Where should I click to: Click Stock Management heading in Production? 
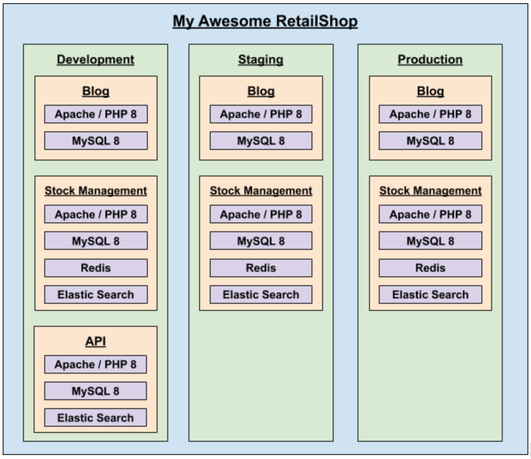[430, 191]
